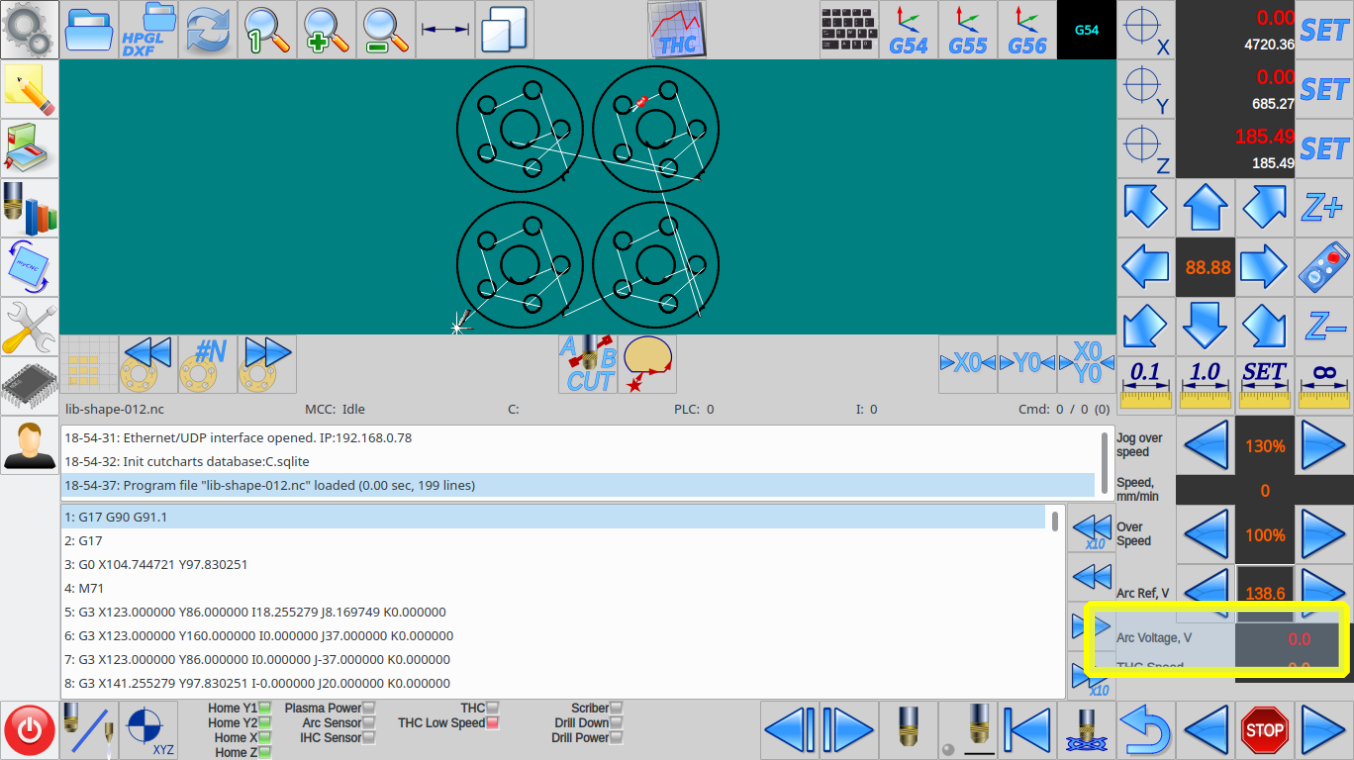Toggle the Plasma Power indicator
The width and height of the screenshot is (1354, 760).
coord(369,708)
